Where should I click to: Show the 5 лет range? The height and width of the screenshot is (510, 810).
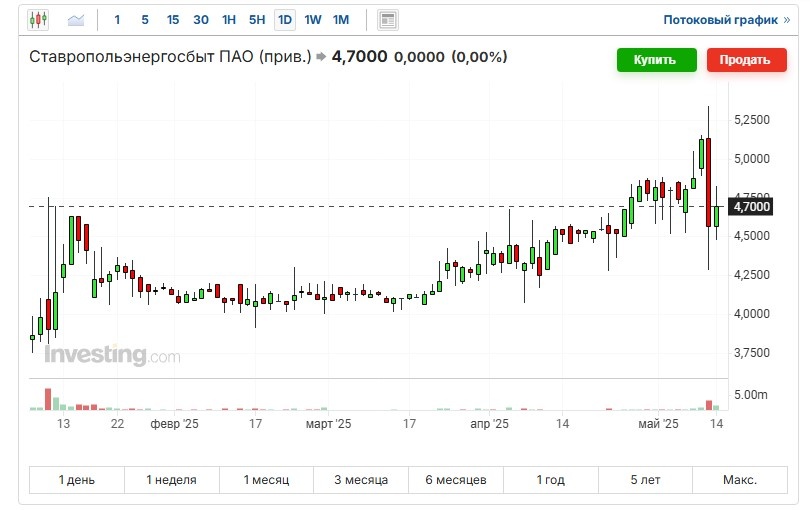click(x=645, y=480)
